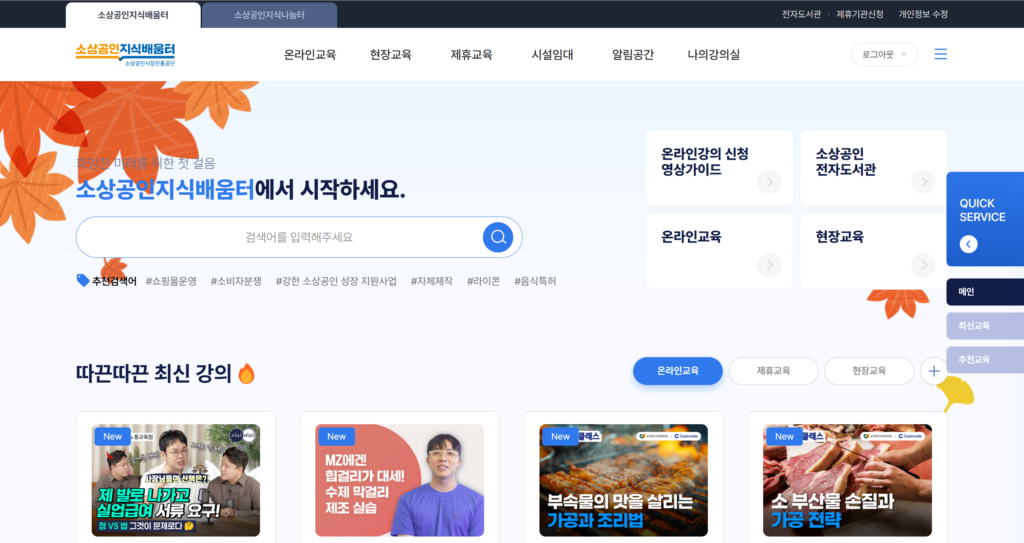Select #라이콘 recommended keyword
This screenshot has height=543, width=1024.
point(483,281)
